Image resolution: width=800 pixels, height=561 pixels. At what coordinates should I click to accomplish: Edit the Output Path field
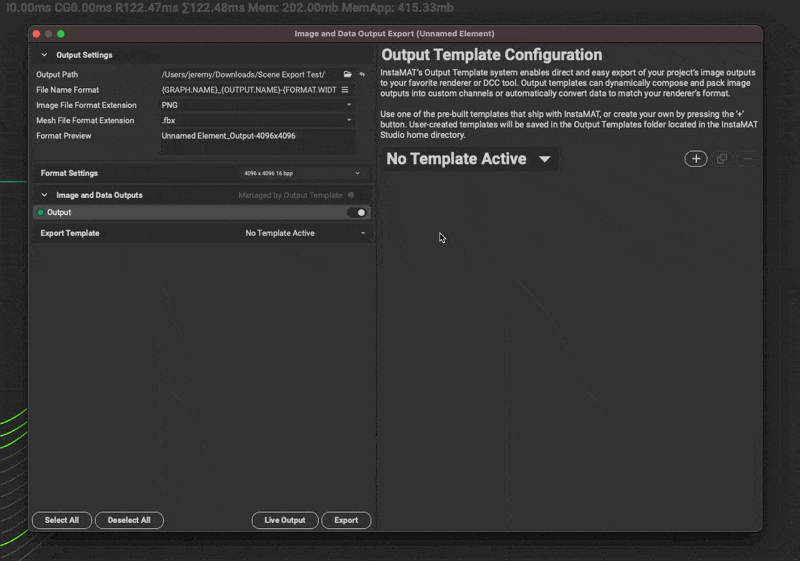click(x=250, y=74)
